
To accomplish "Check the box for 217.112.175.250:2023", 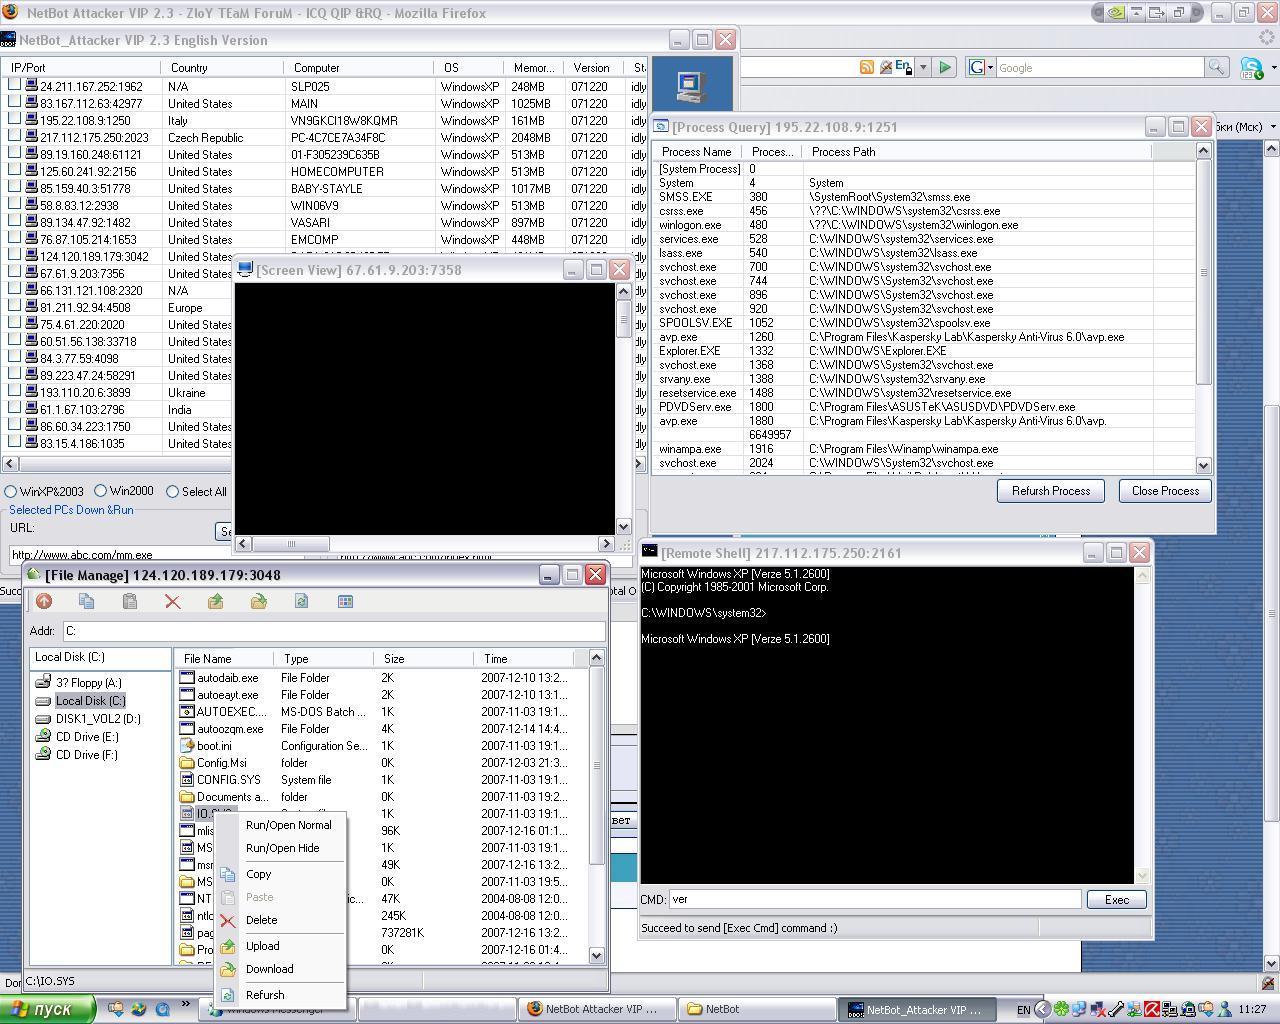I will pyautogui.click(x=15, y=137).
